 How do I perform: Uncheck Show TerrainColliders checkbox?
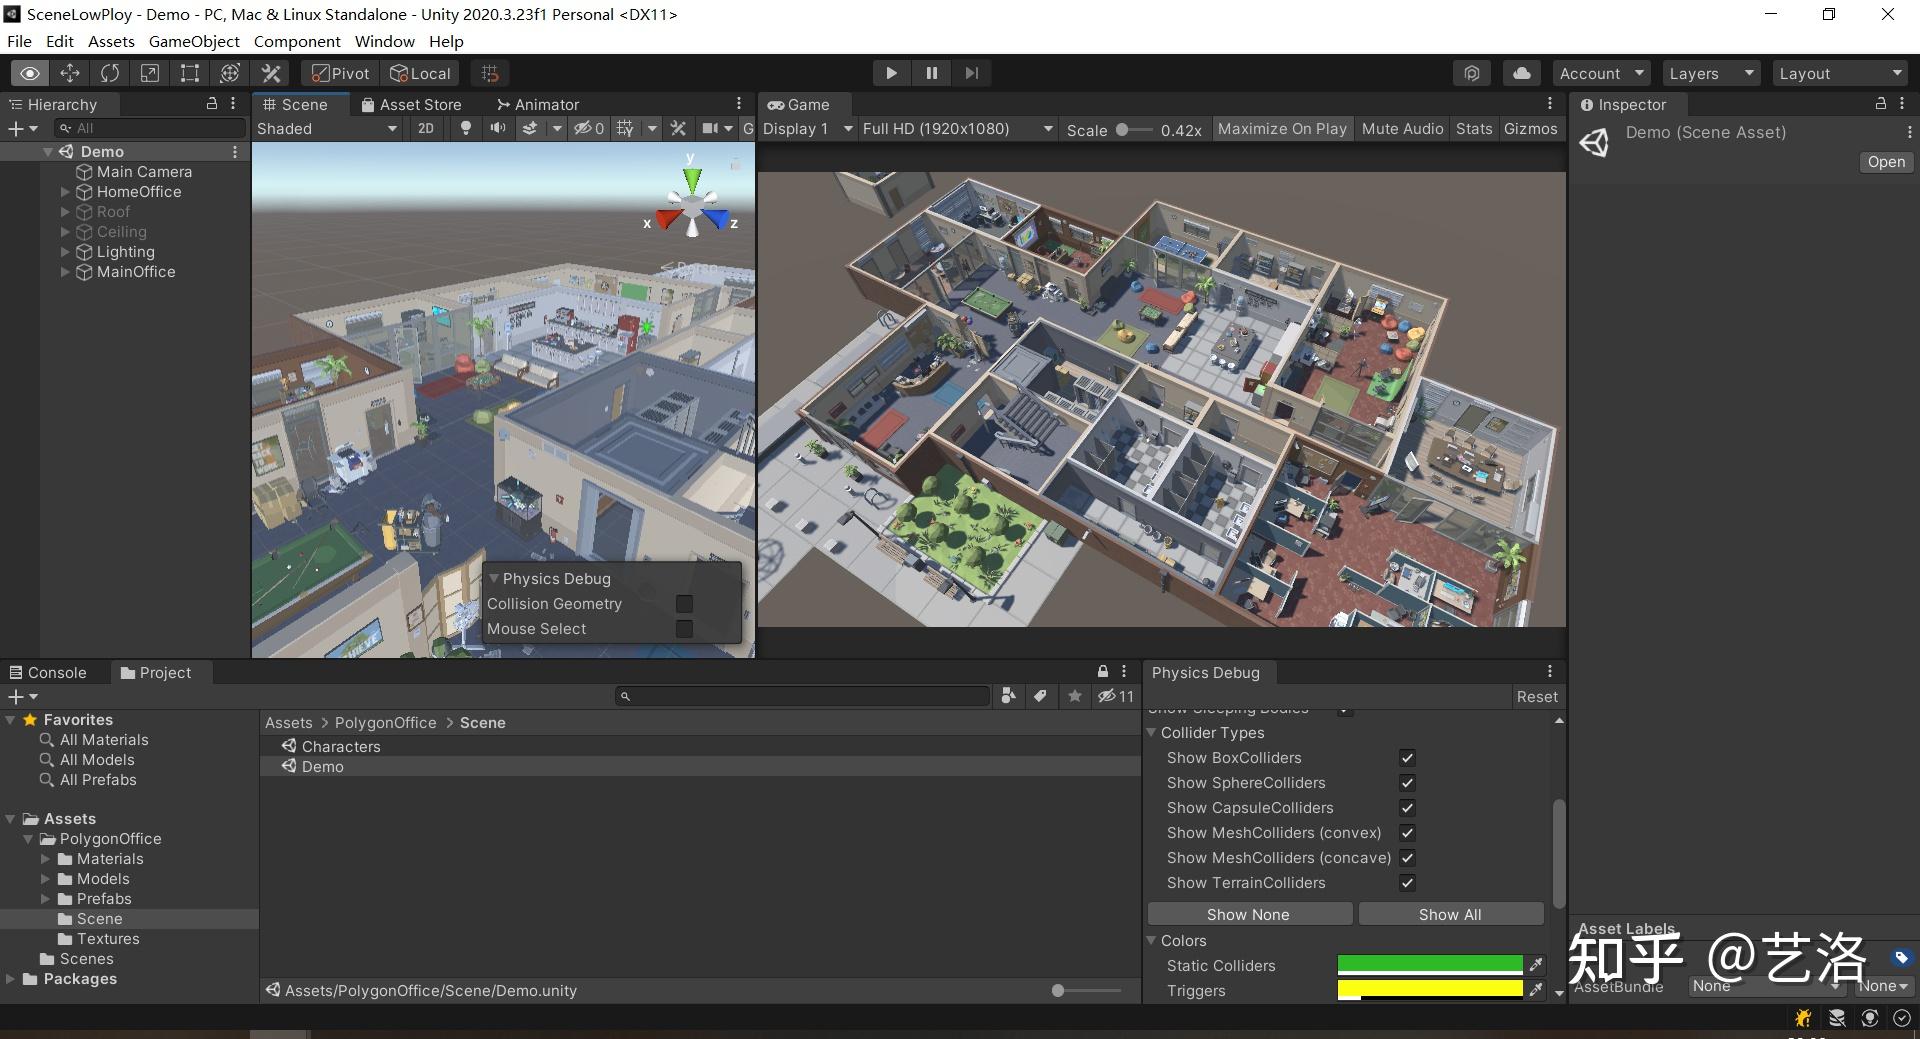(x=1407, y=883)
